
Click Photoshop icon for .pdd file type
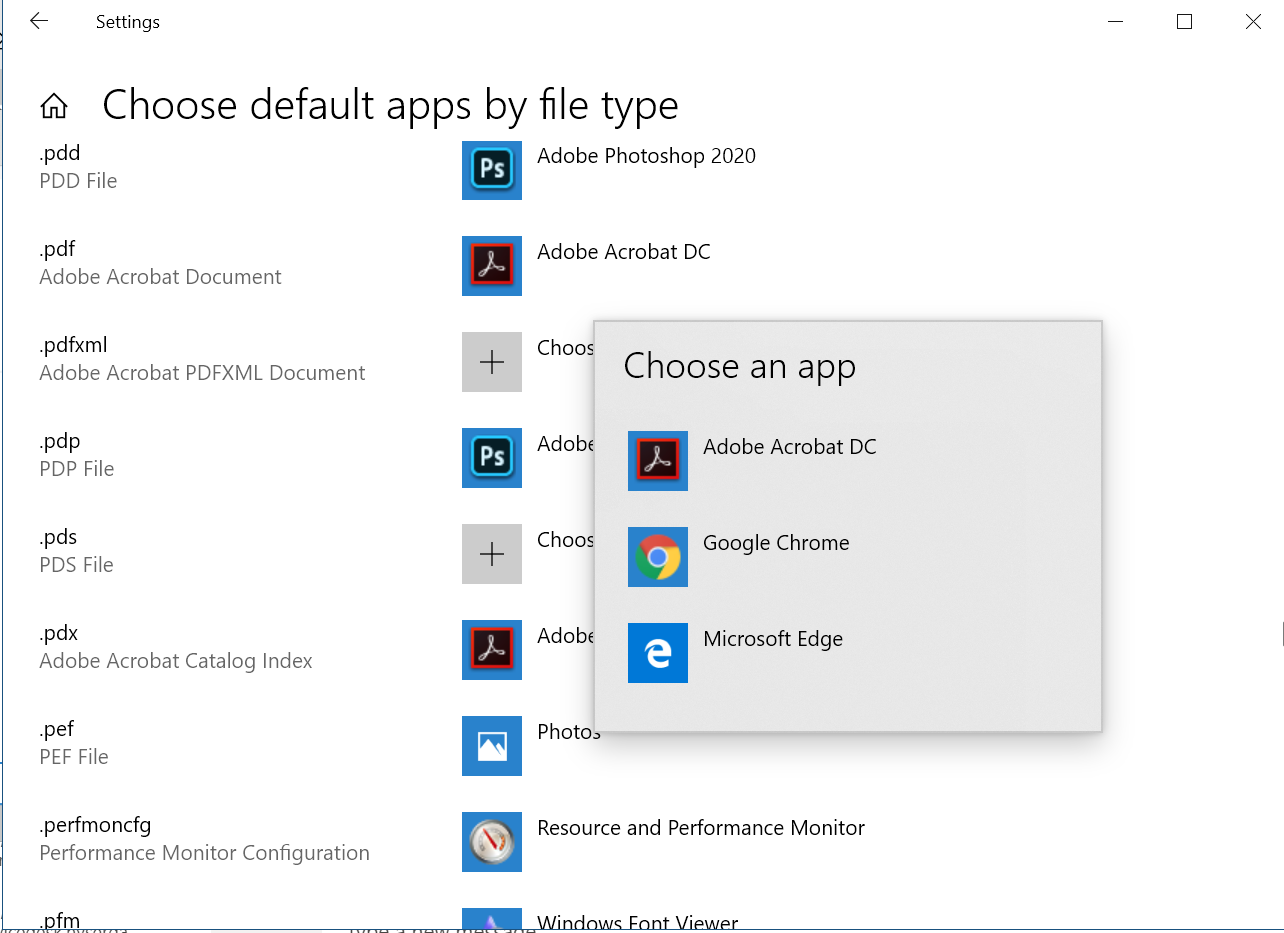pyautogui.click(x=492, y=170)
